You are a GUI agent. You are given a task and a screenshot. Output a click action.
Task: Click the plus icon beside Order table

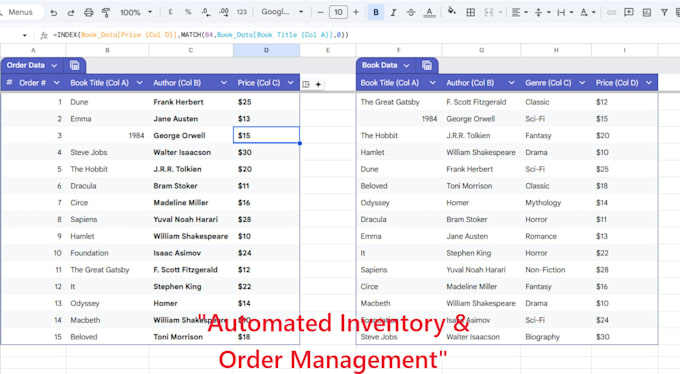click(x=318, y=84)
